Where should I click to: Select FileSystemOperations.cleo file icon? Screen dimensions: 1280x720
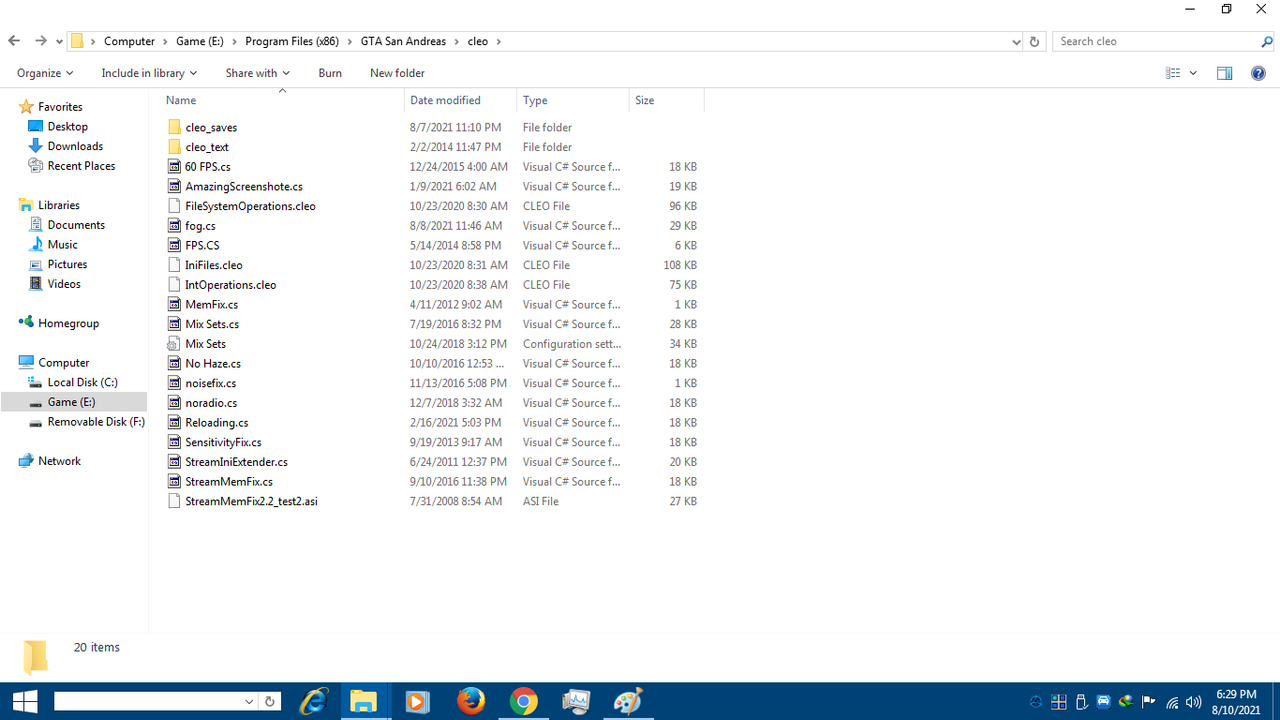click(x=174, y=206)
